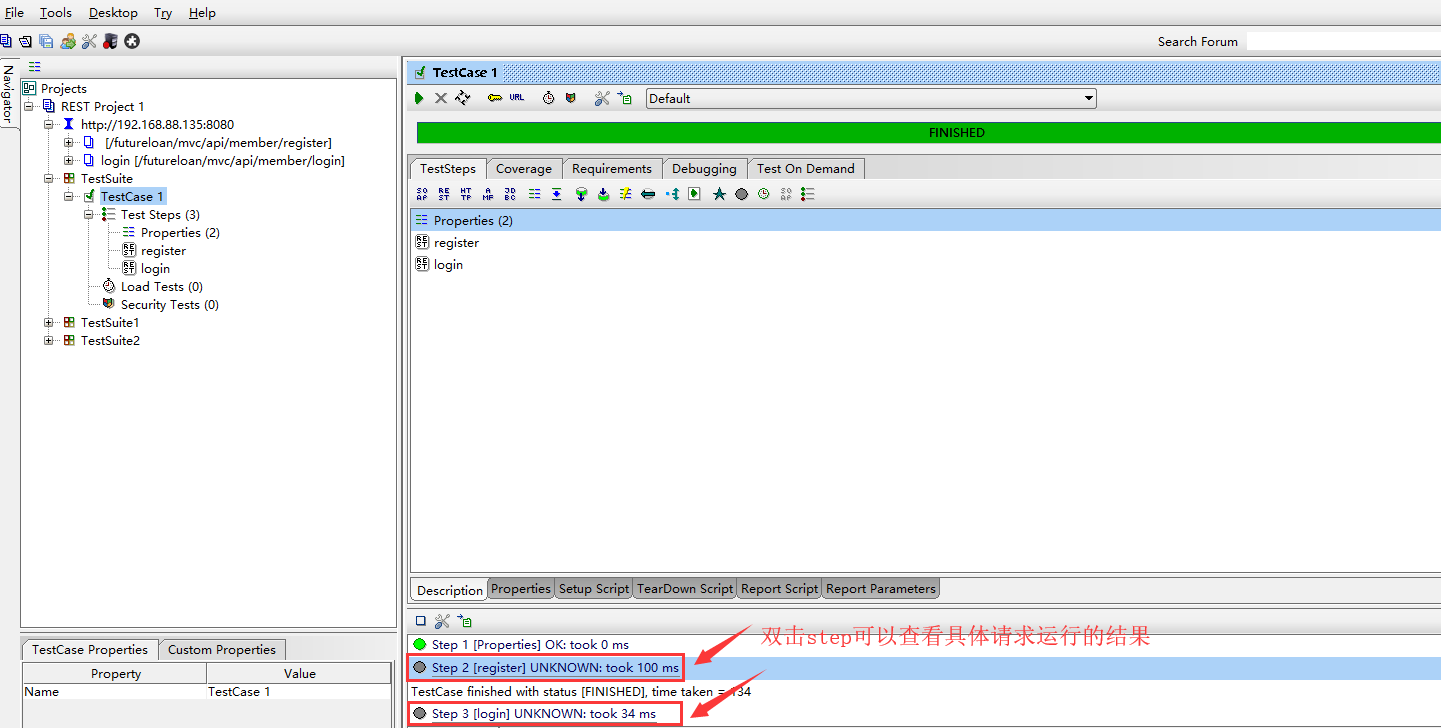
Task: Add a REST request test step
Action: tap(443, 194)
